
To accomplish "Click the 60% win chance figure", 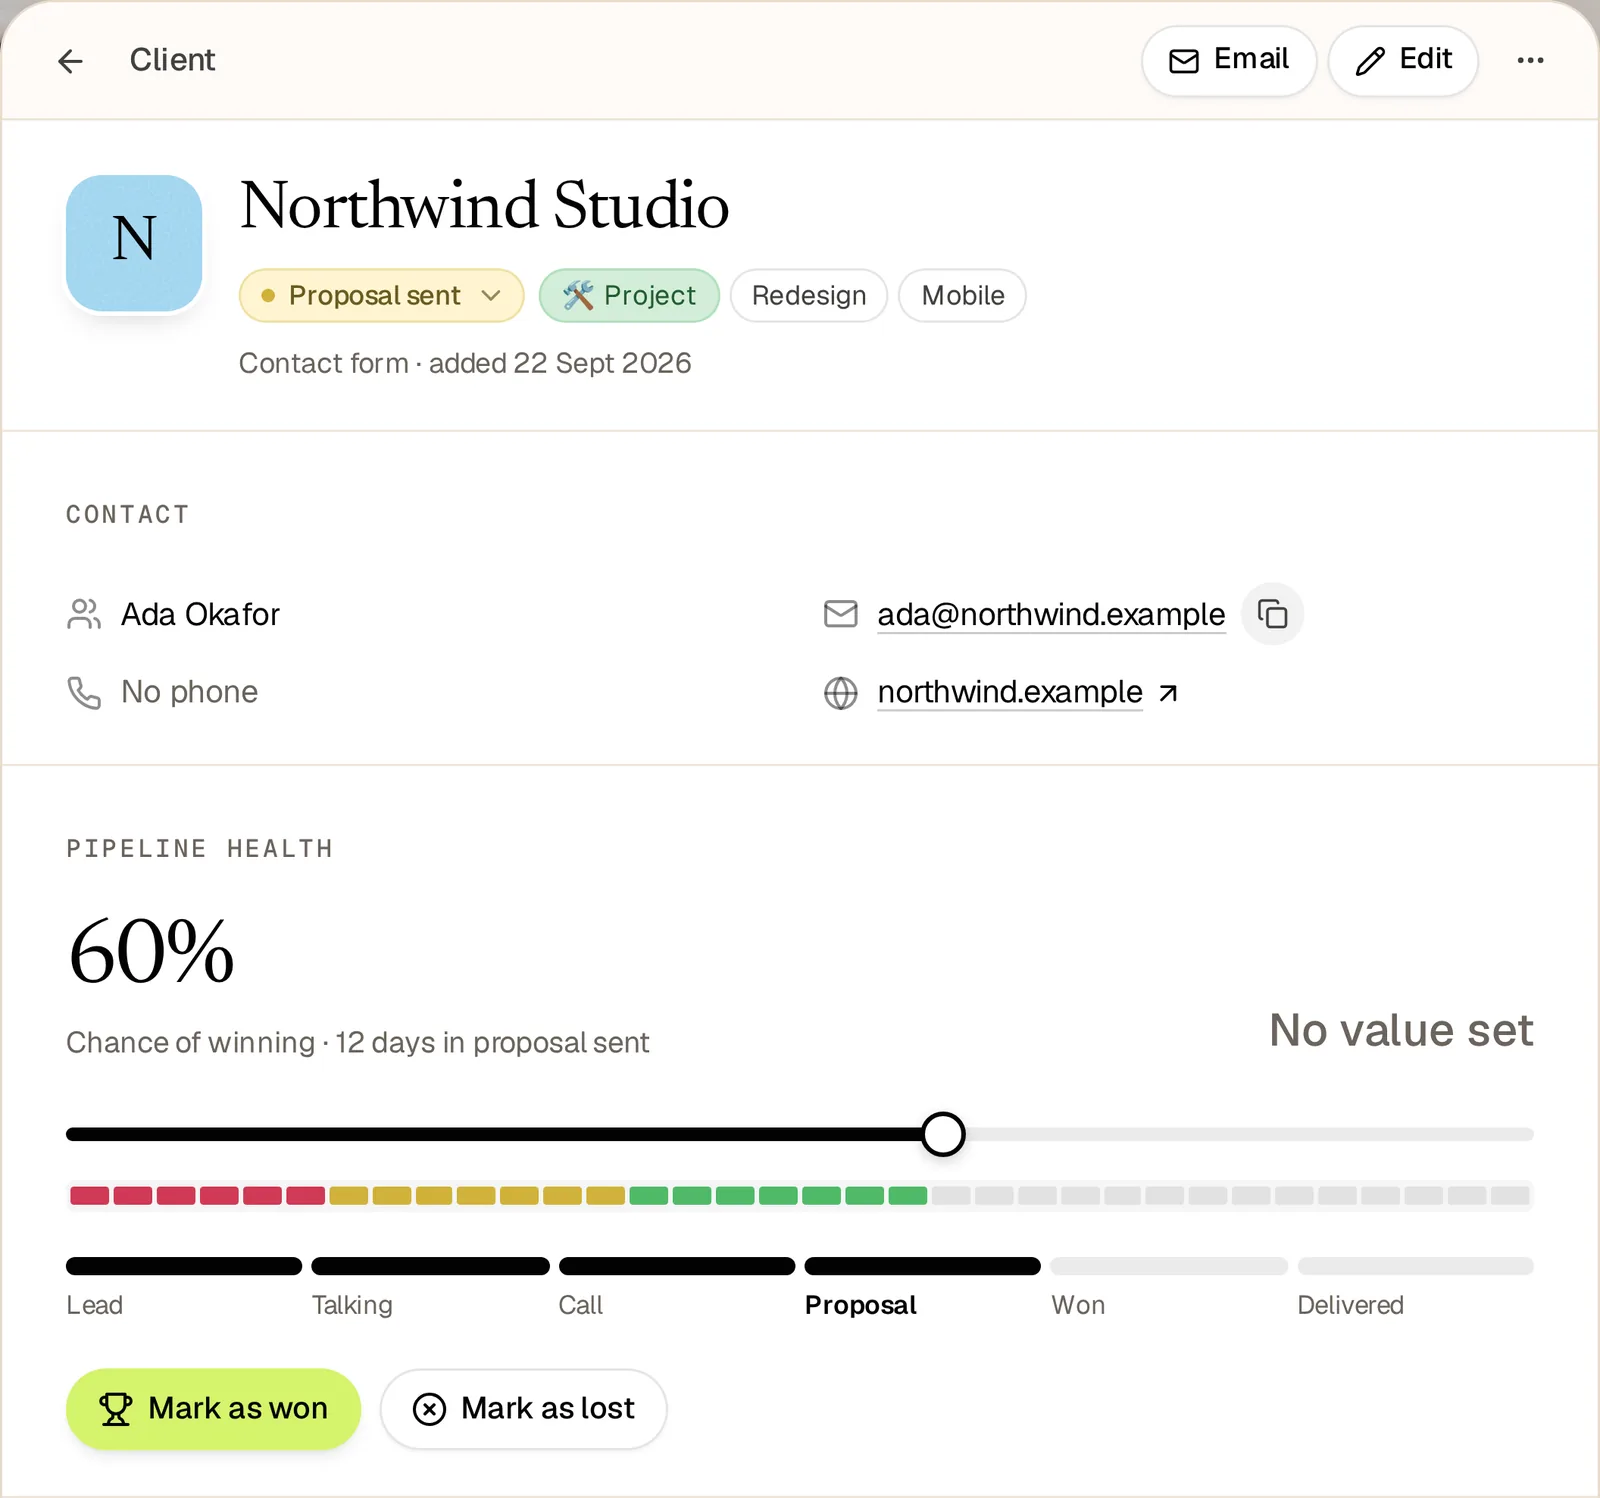I will pyautogui.click(x=151, y=952).
